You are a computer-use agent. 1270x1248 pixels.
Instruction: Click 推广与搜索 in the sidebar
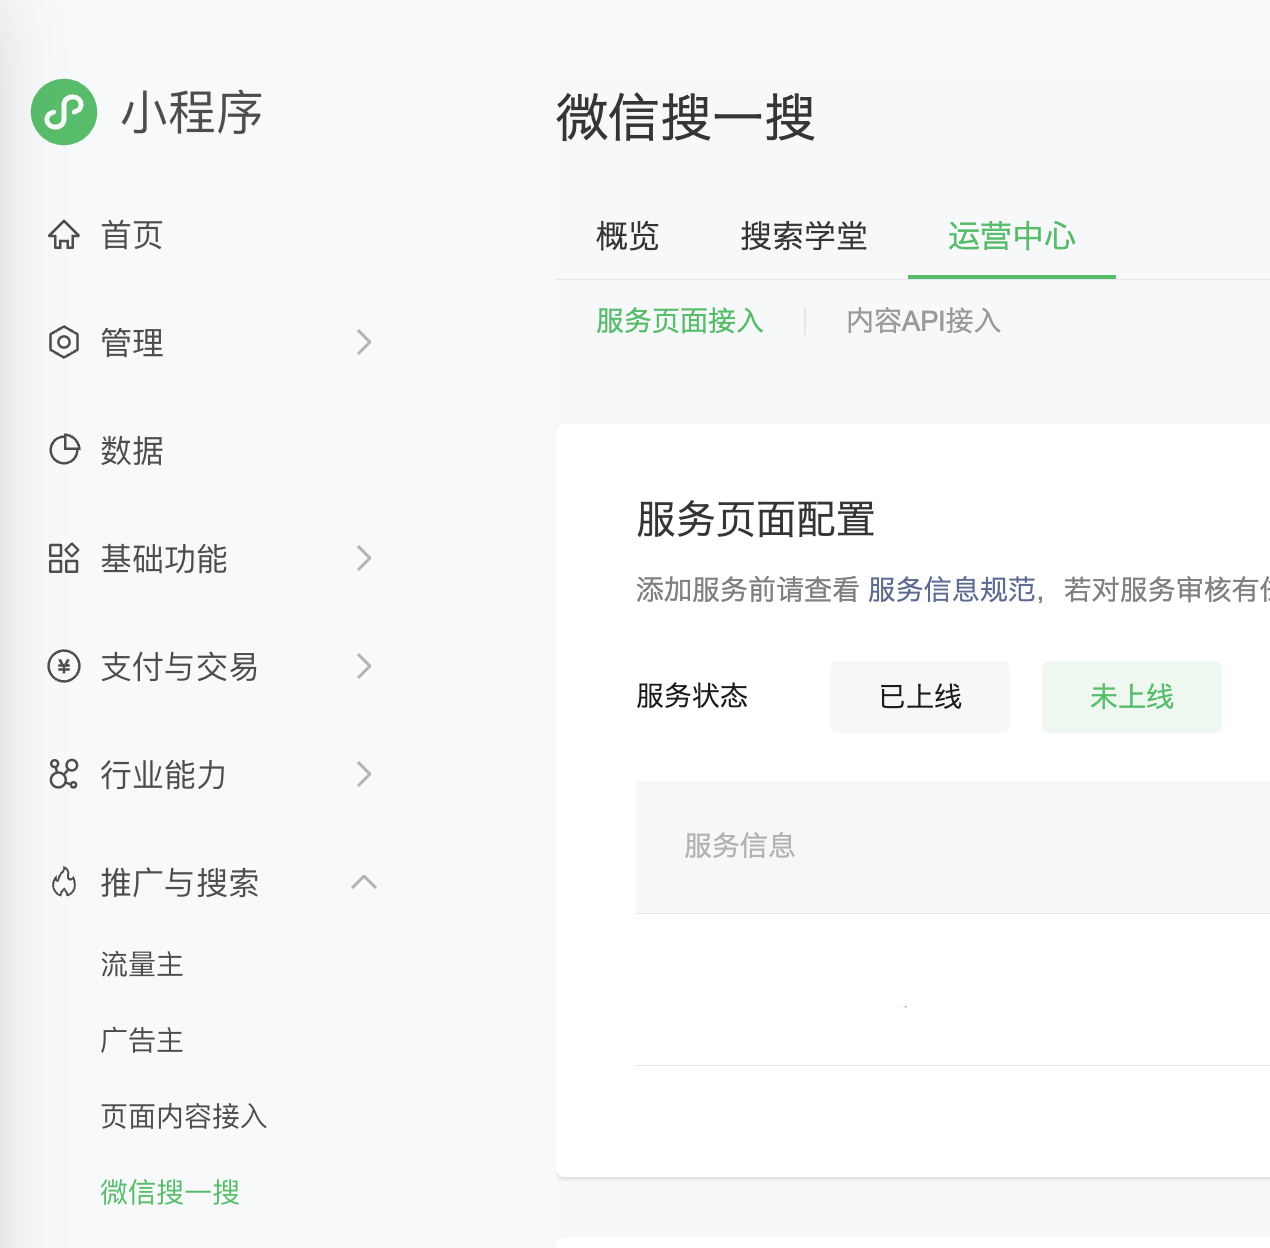click(x=180, y=882)
